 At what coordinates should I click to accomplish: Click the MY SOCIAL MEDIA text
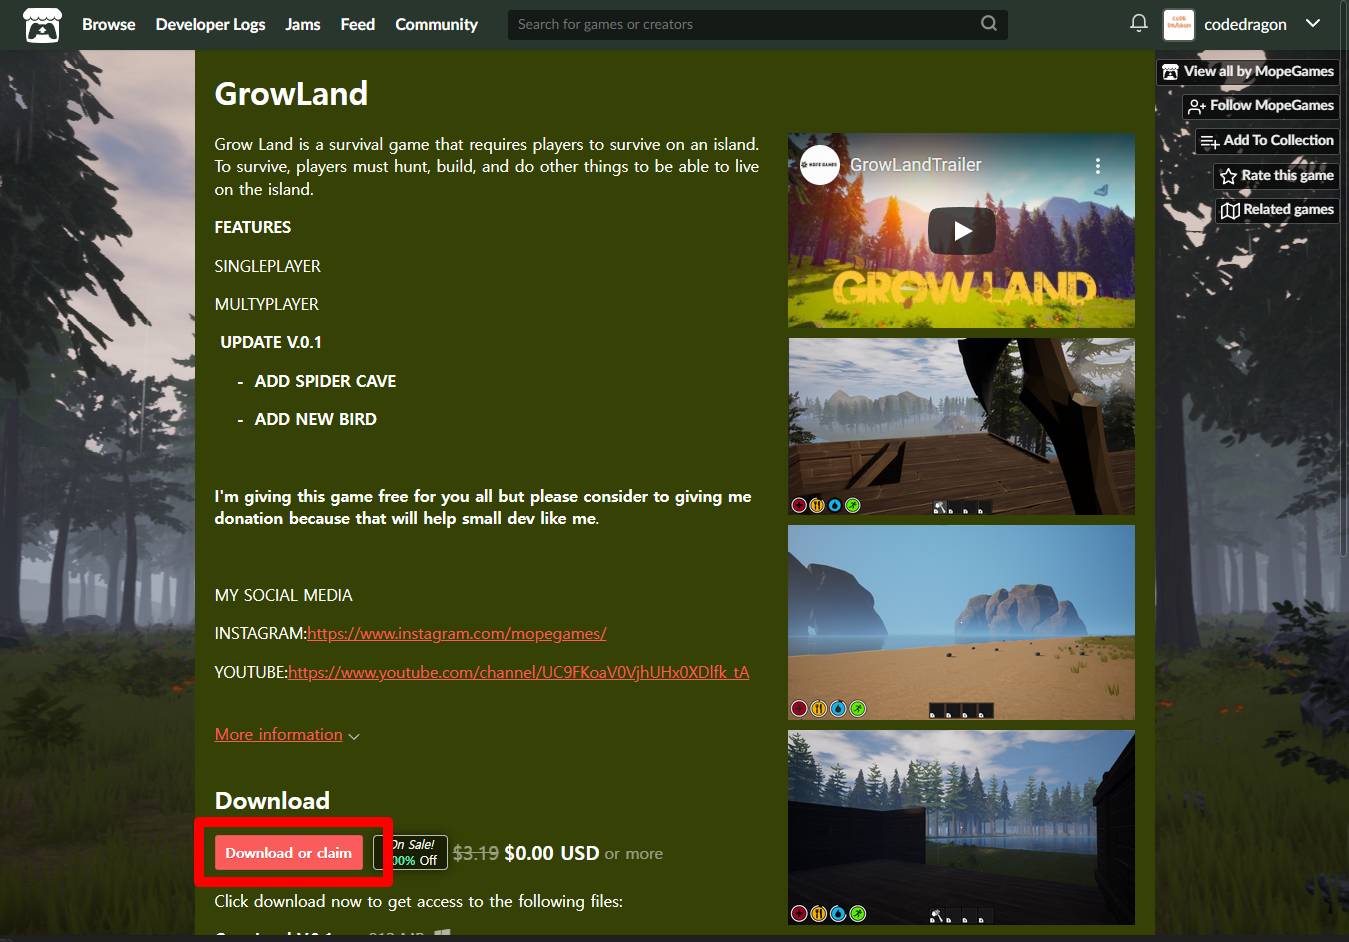(283, 596)
